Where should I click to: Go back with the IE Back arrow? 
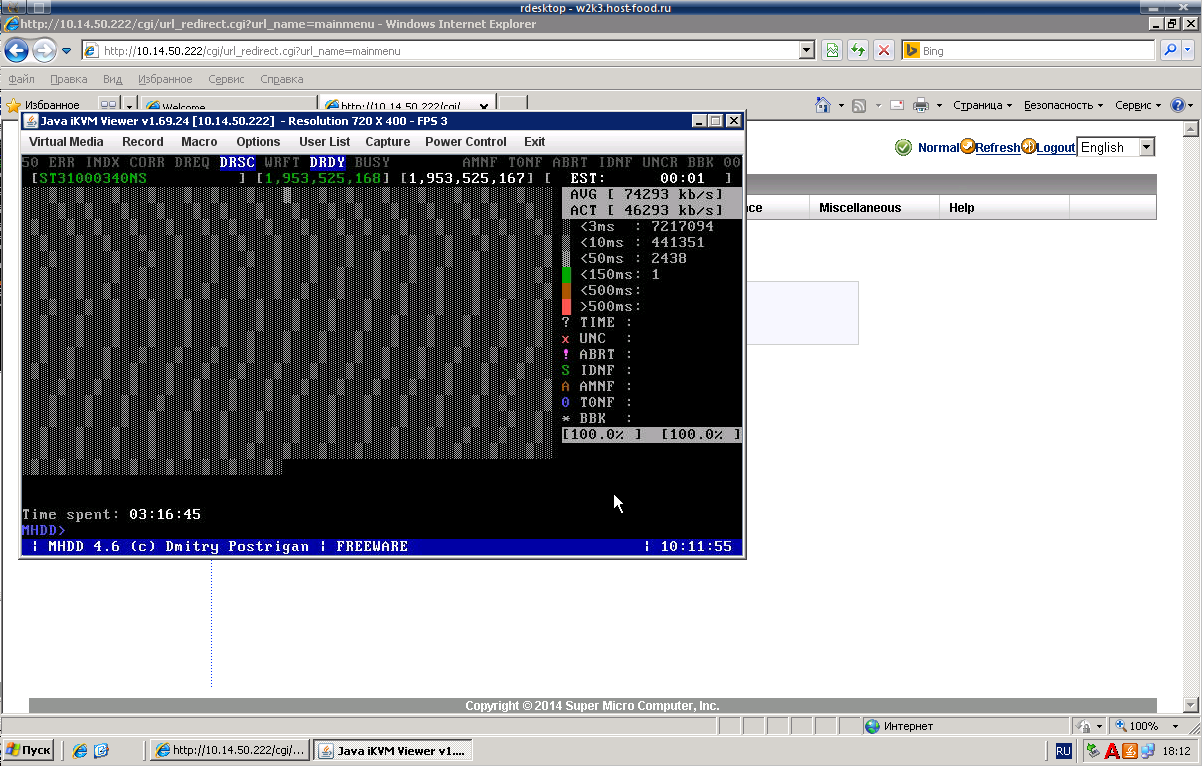coord(17,50)
